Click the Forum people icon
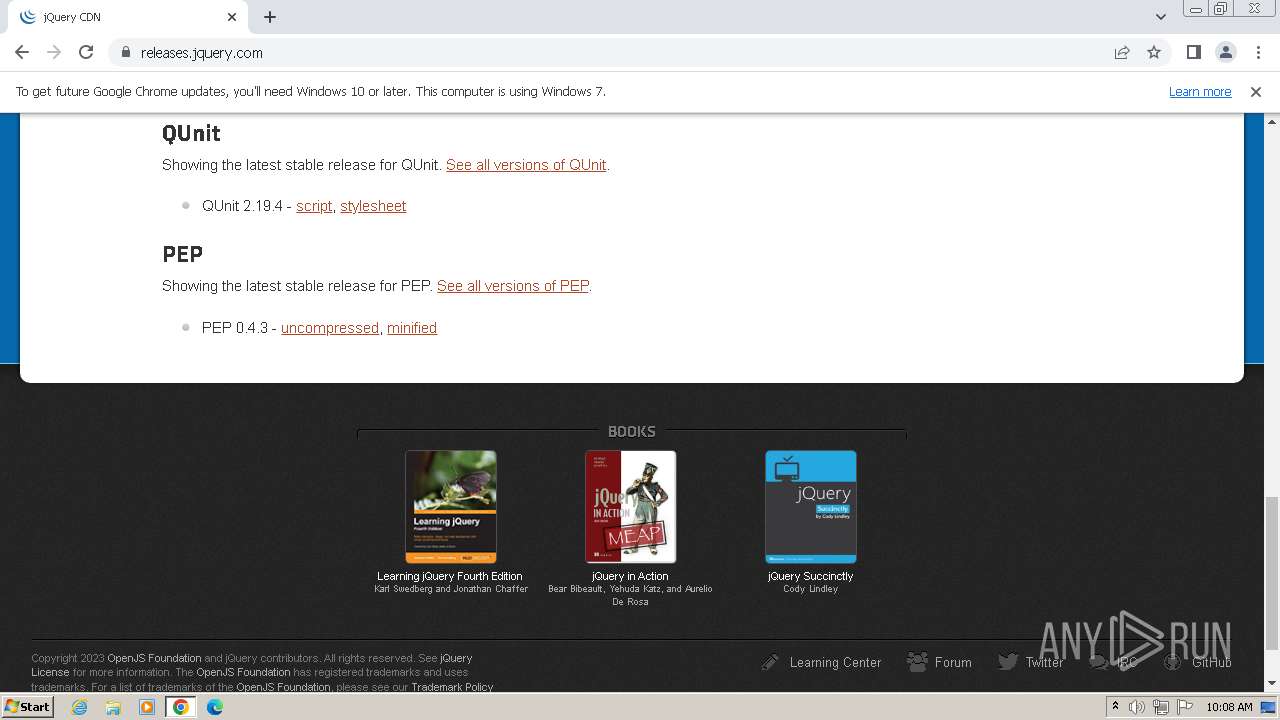The width and height of the screenshot is (1280, 720). pos(917,662)
